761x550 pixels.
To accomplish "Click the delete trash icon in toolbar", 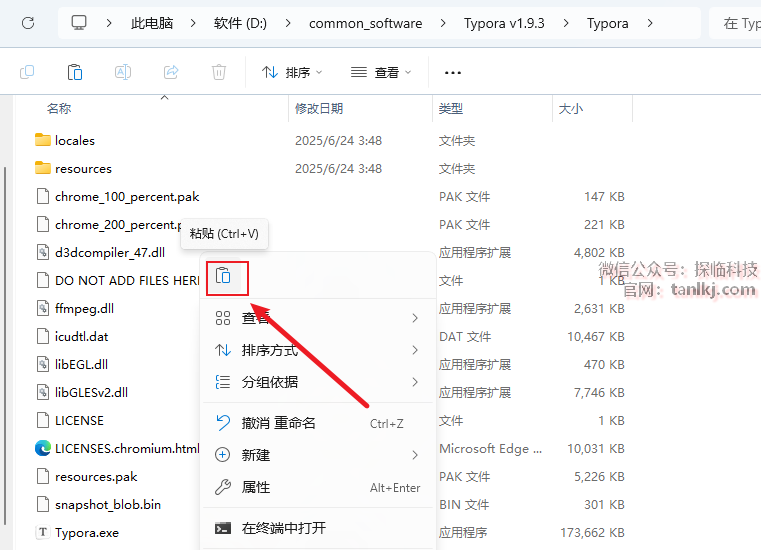I will pyautogui.click(x=219, y=72).
